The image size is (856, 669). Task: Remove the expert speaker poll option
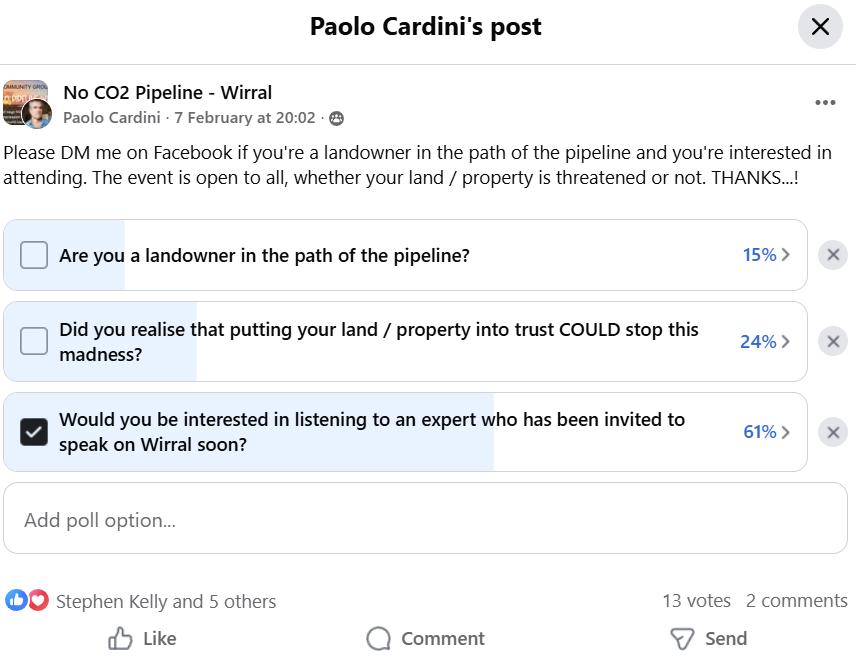click(x=832, y=432)
